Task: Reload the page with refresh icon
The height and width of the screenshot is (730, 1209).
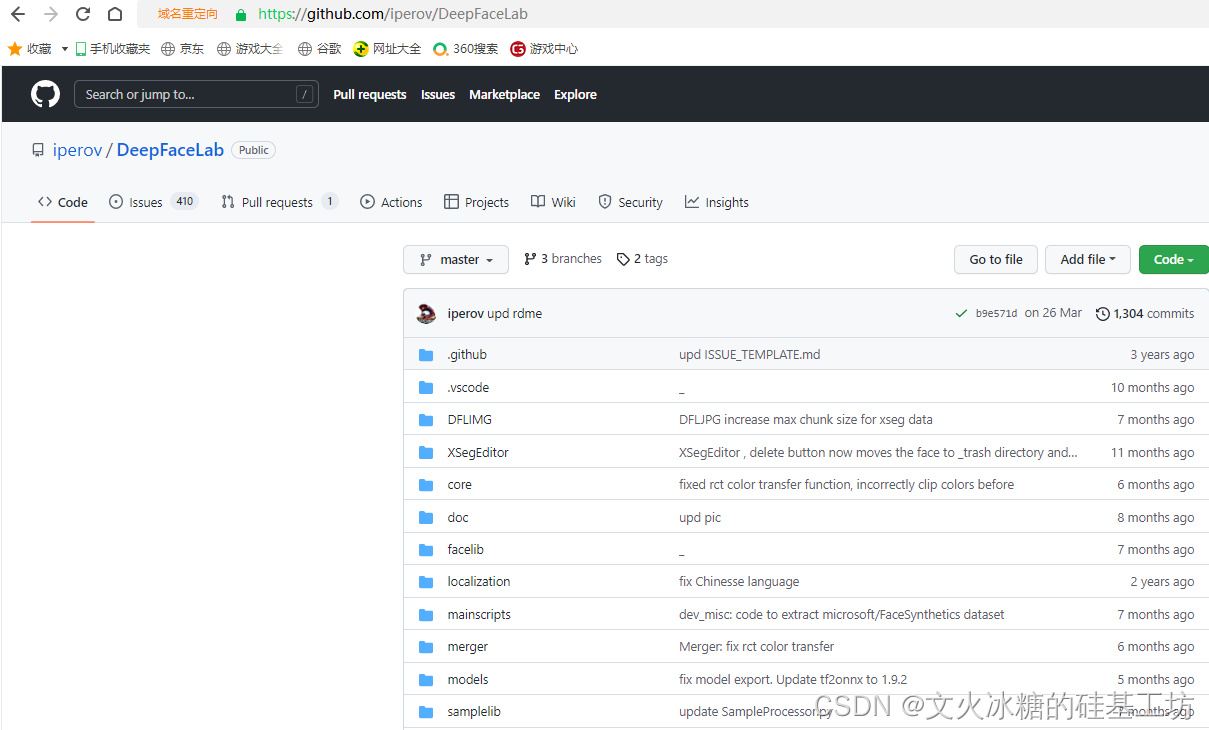Action: (83, 14)
